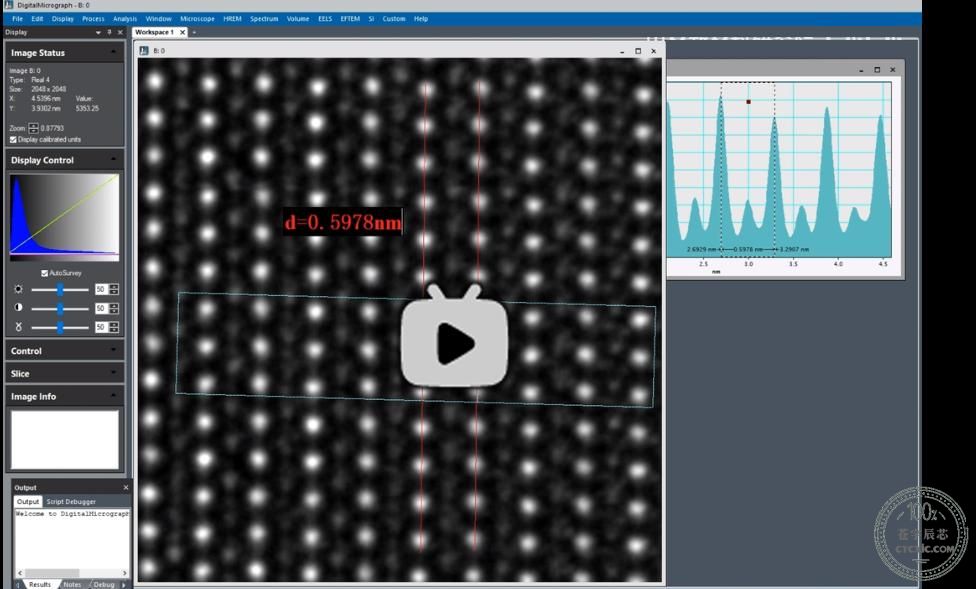Expand the Control section
976x589 pixels.
click(113, 351)
